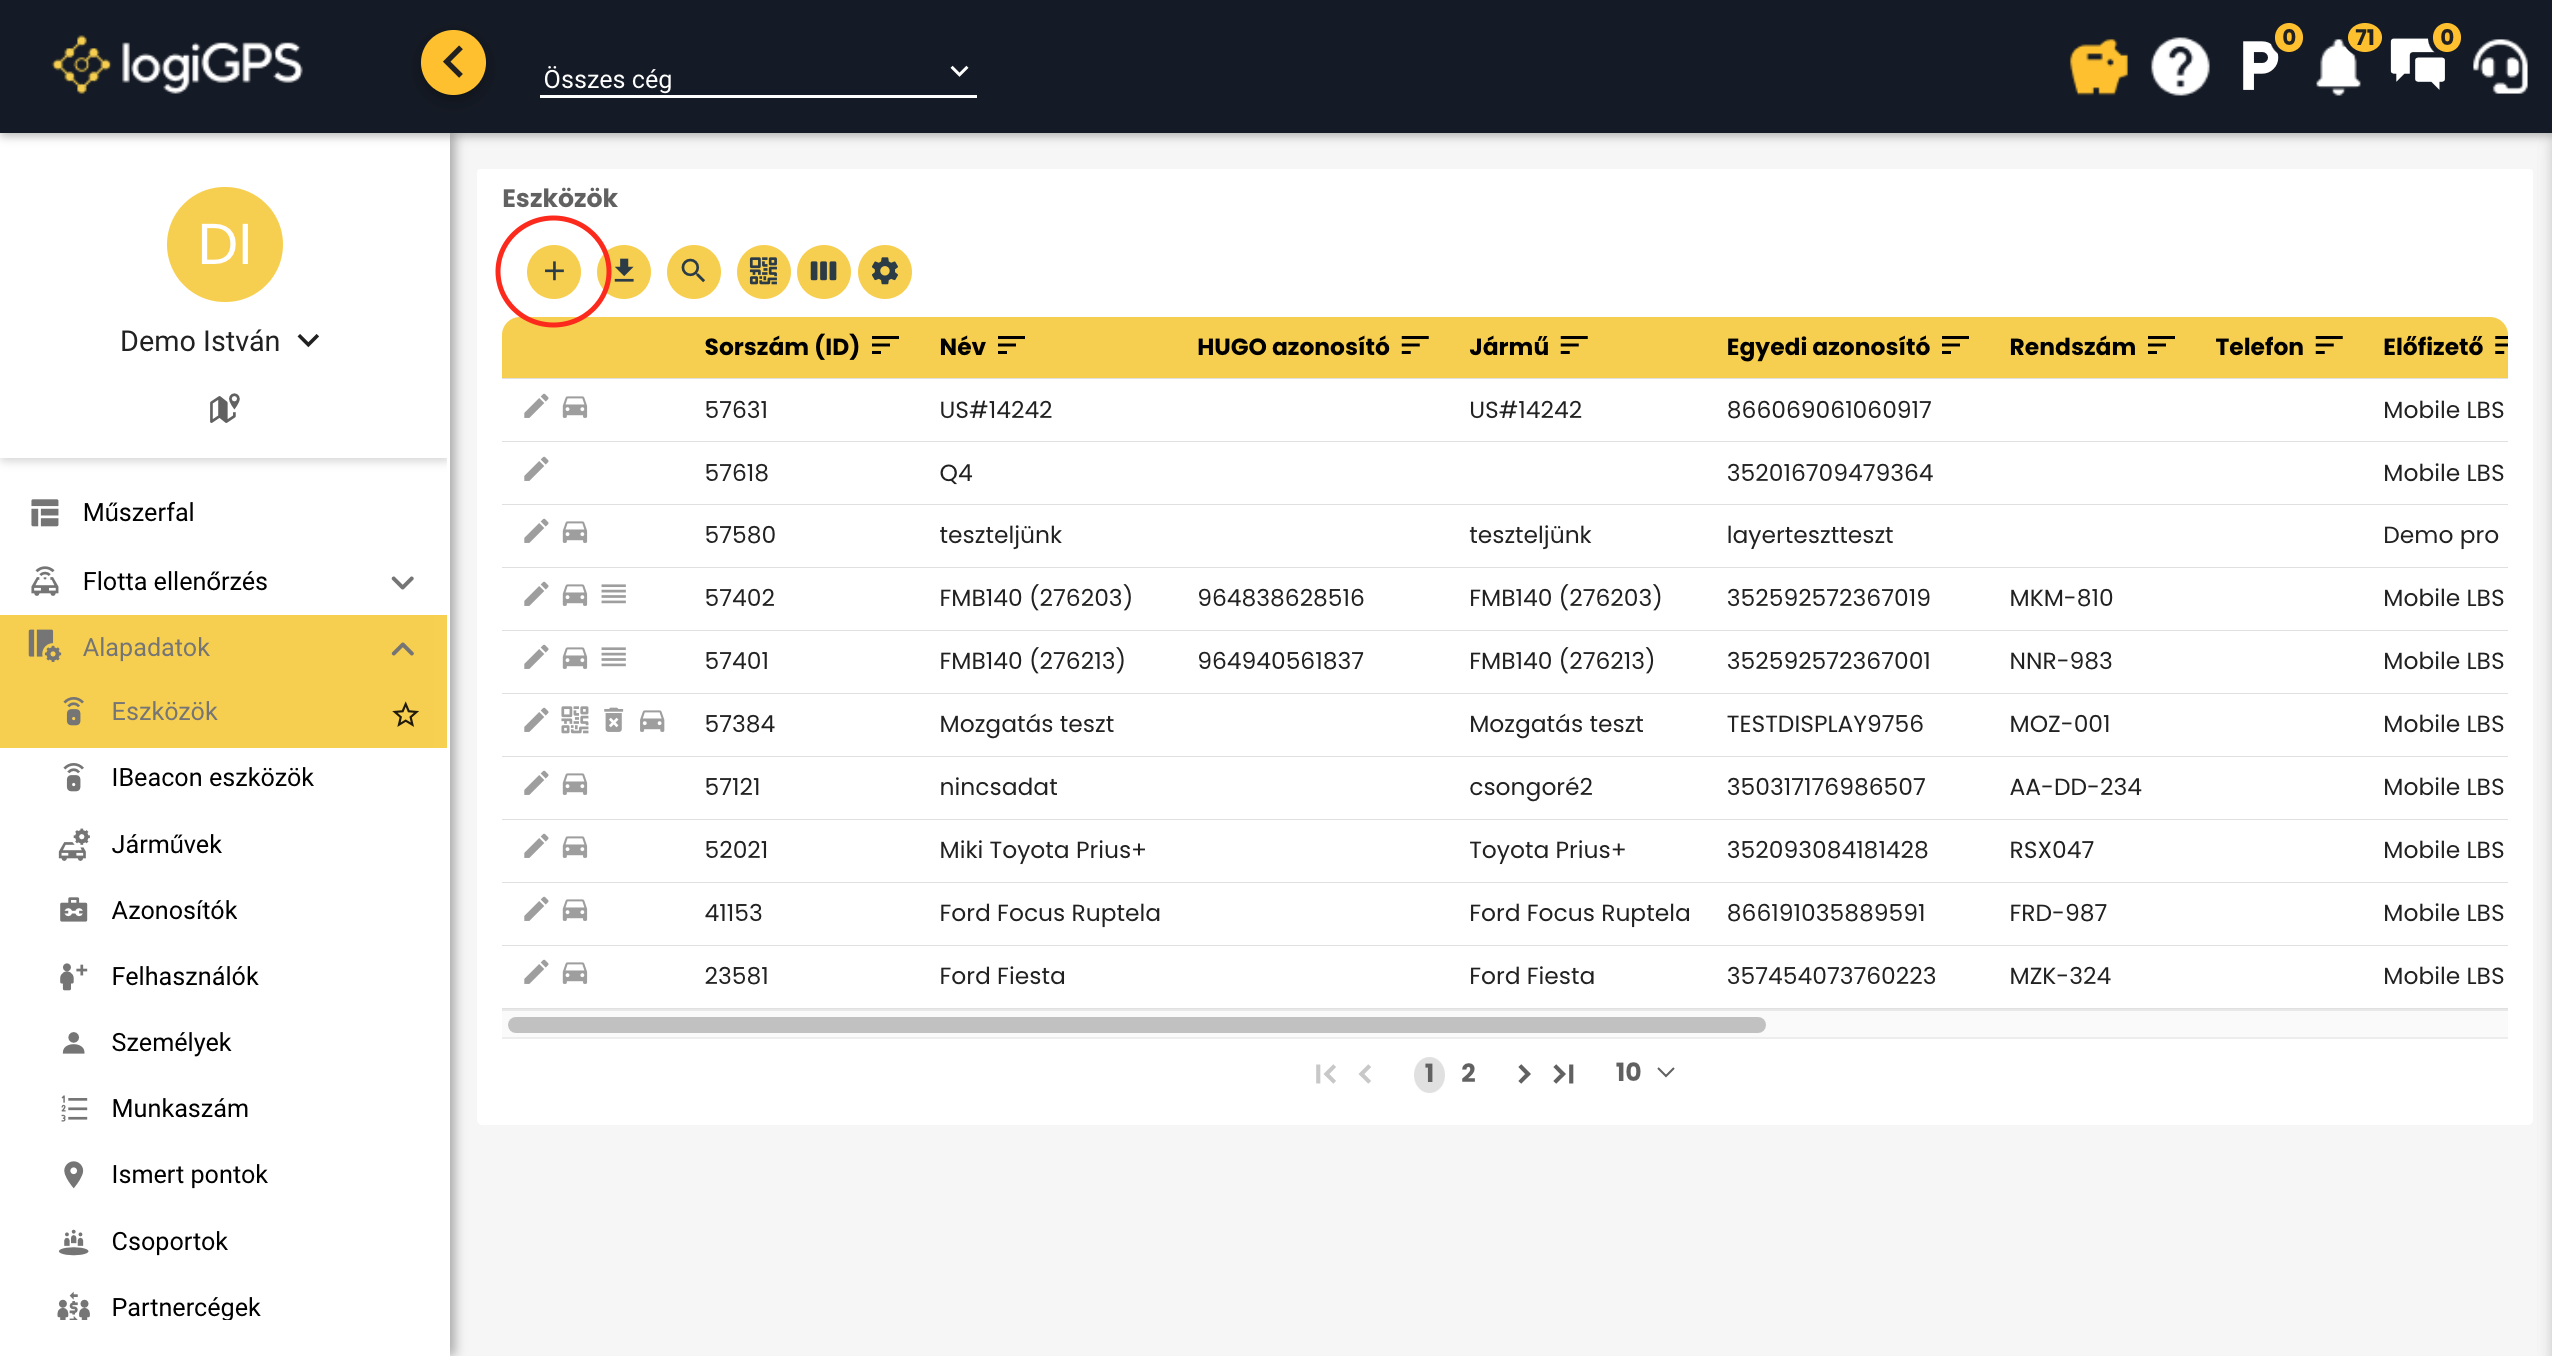Open the Összes cég company dropdown

(757, 76)
